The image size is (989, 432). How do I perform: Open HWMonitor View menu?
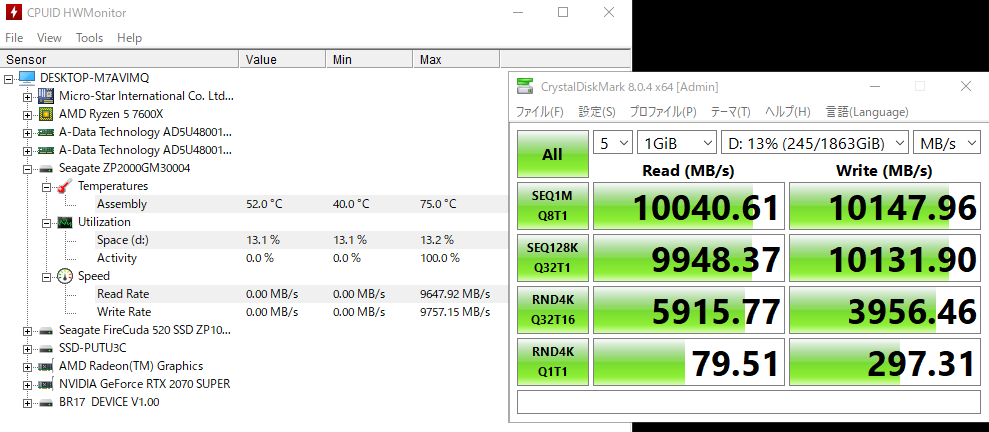tap(49, 38)
